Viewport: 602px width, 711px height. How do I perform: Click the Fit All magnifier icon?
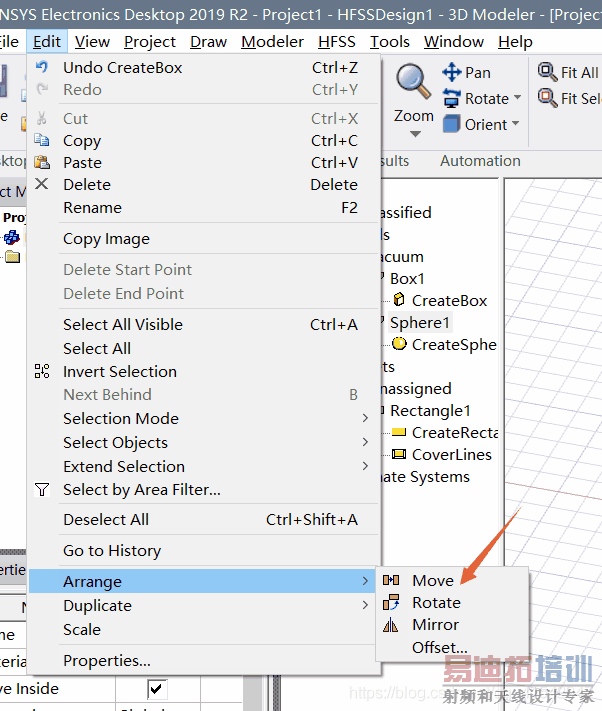point(547,72)
